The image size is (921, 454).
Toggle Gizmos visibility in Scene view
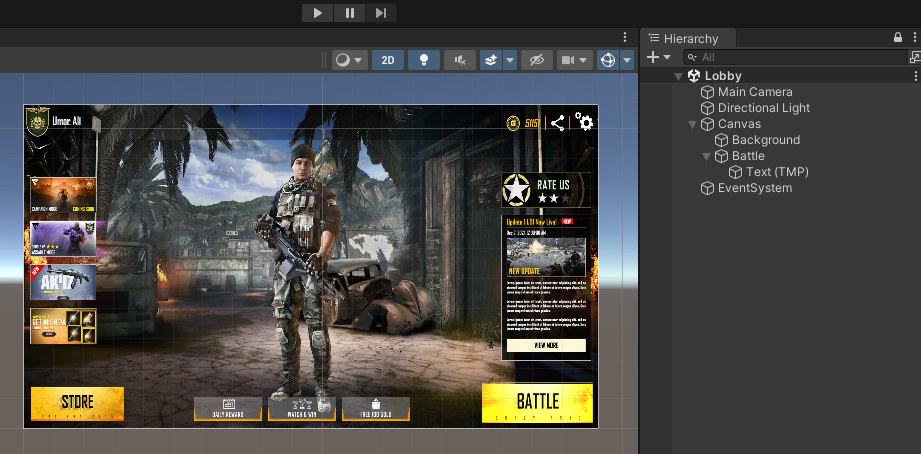(608, 60)
